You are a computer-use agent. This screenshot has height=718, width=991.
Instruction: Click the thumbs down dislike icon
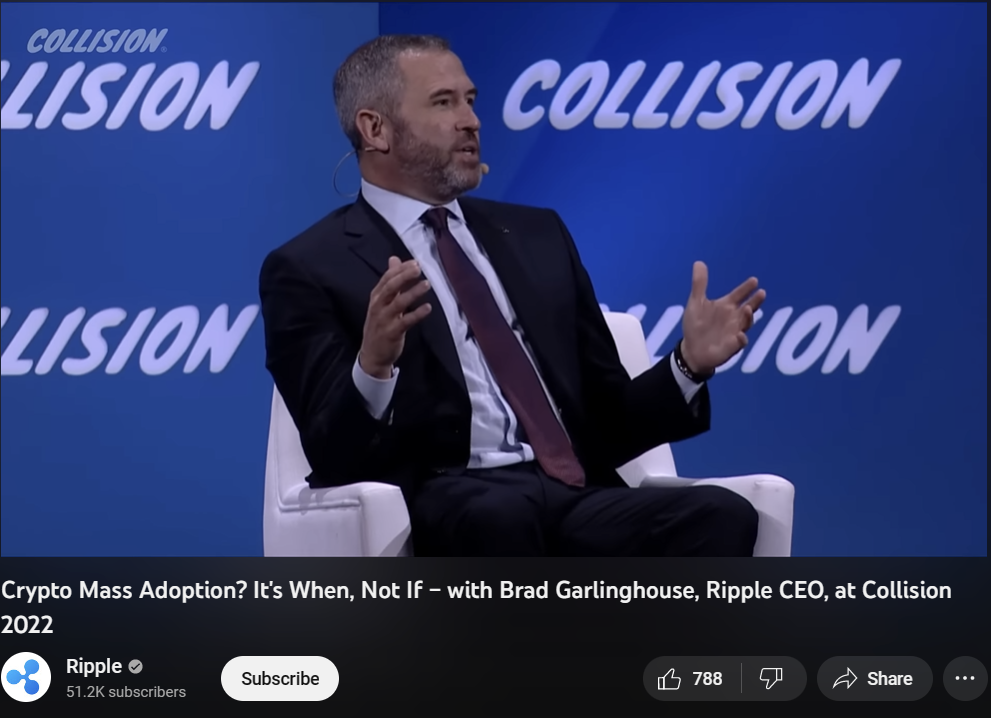click(771, 679)
